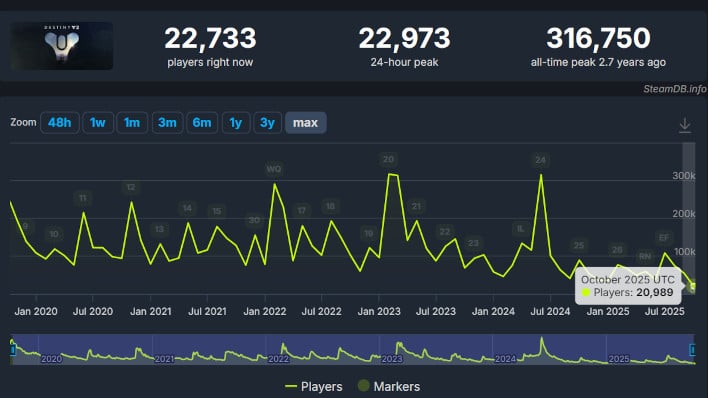708x398 pixels.
Task: Click chart marker 10
Action: pos(54,234)
